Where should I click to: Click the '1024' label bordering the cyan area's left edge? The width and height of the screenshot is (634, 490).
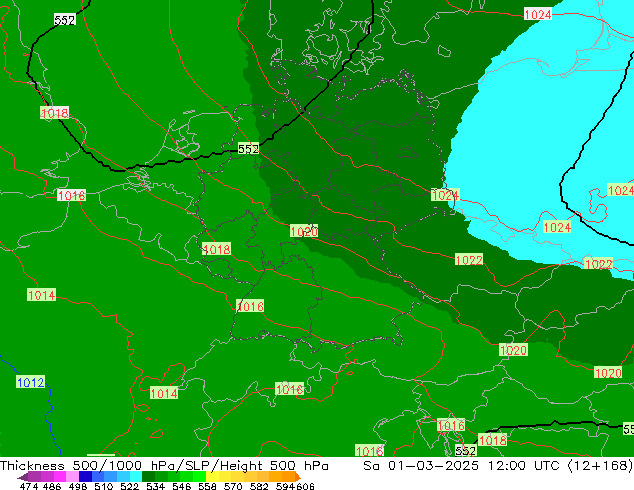click(445, 195)
